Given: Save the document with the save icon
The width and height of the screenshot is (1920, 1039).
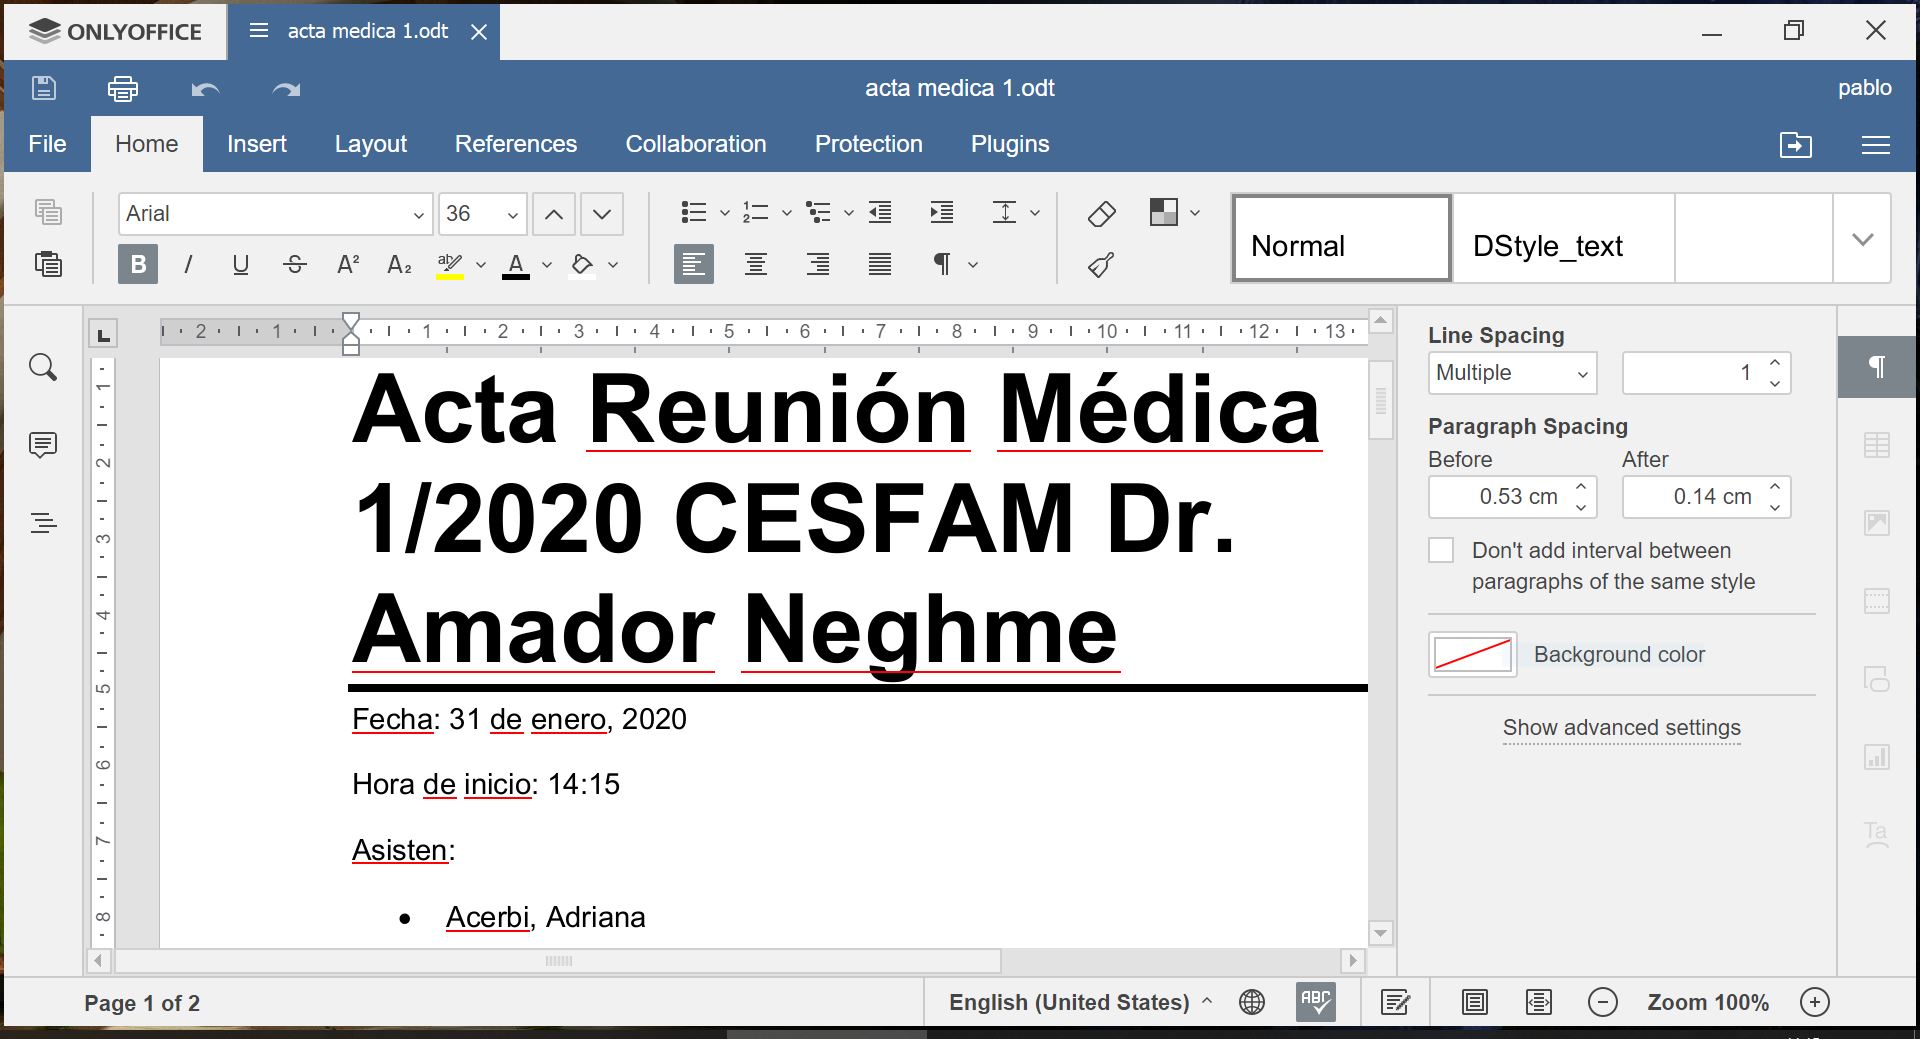Looking at the screenshot, I should tap(43, 88).
